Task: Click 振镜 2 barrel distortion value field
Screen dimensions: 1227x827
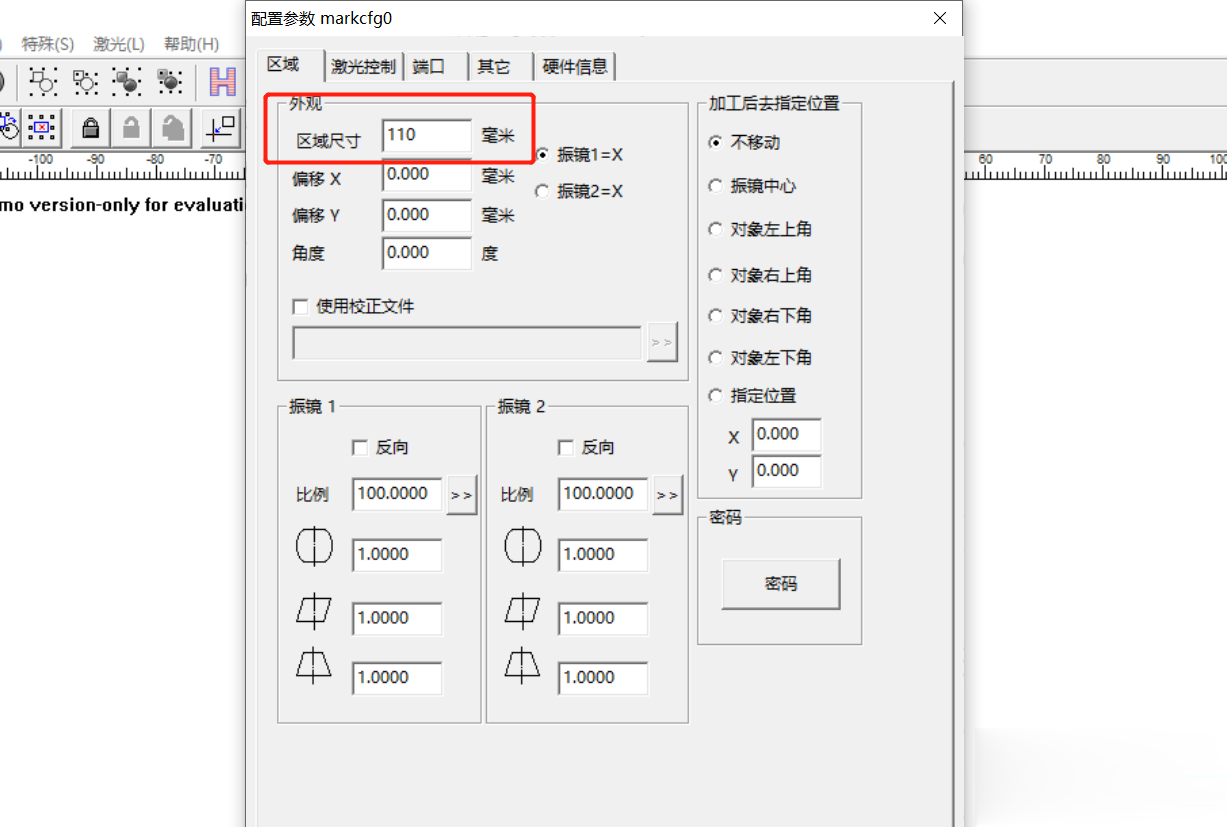Action: point(603,555)
